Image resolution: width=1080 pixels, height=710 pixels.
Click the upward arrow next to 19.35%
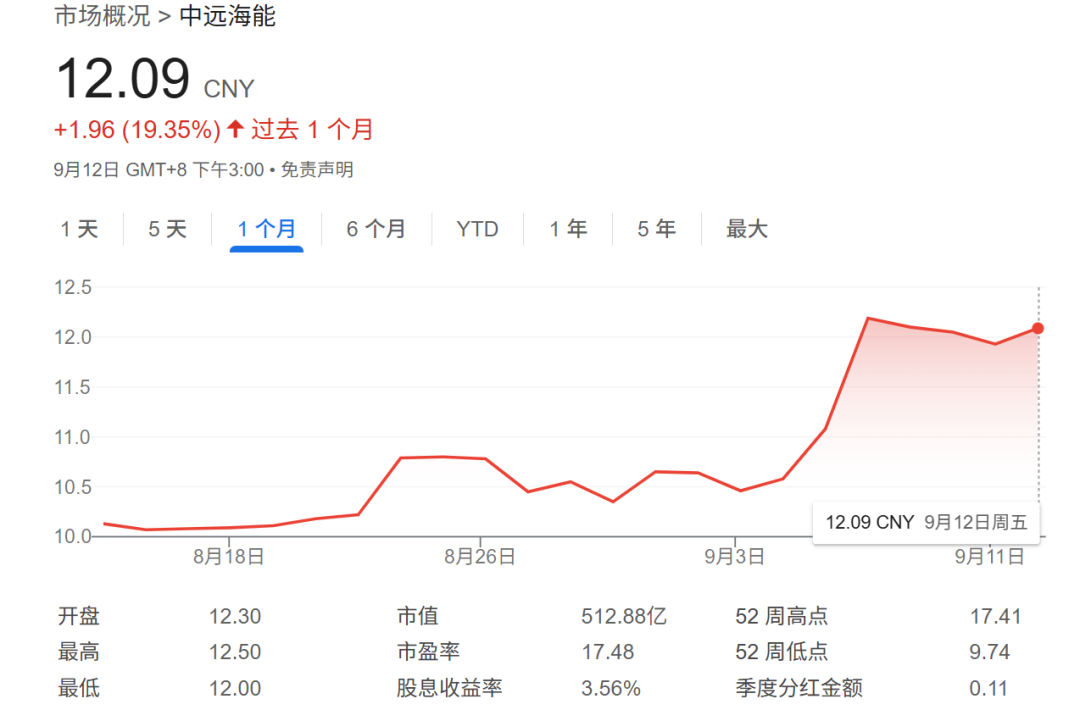237,129
